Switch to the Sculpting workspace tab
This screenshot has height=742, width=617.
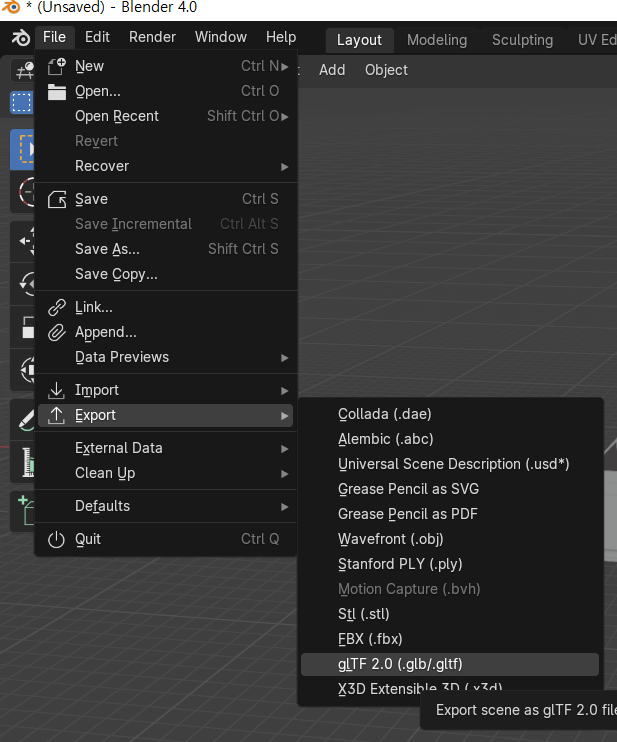point(522,40)
